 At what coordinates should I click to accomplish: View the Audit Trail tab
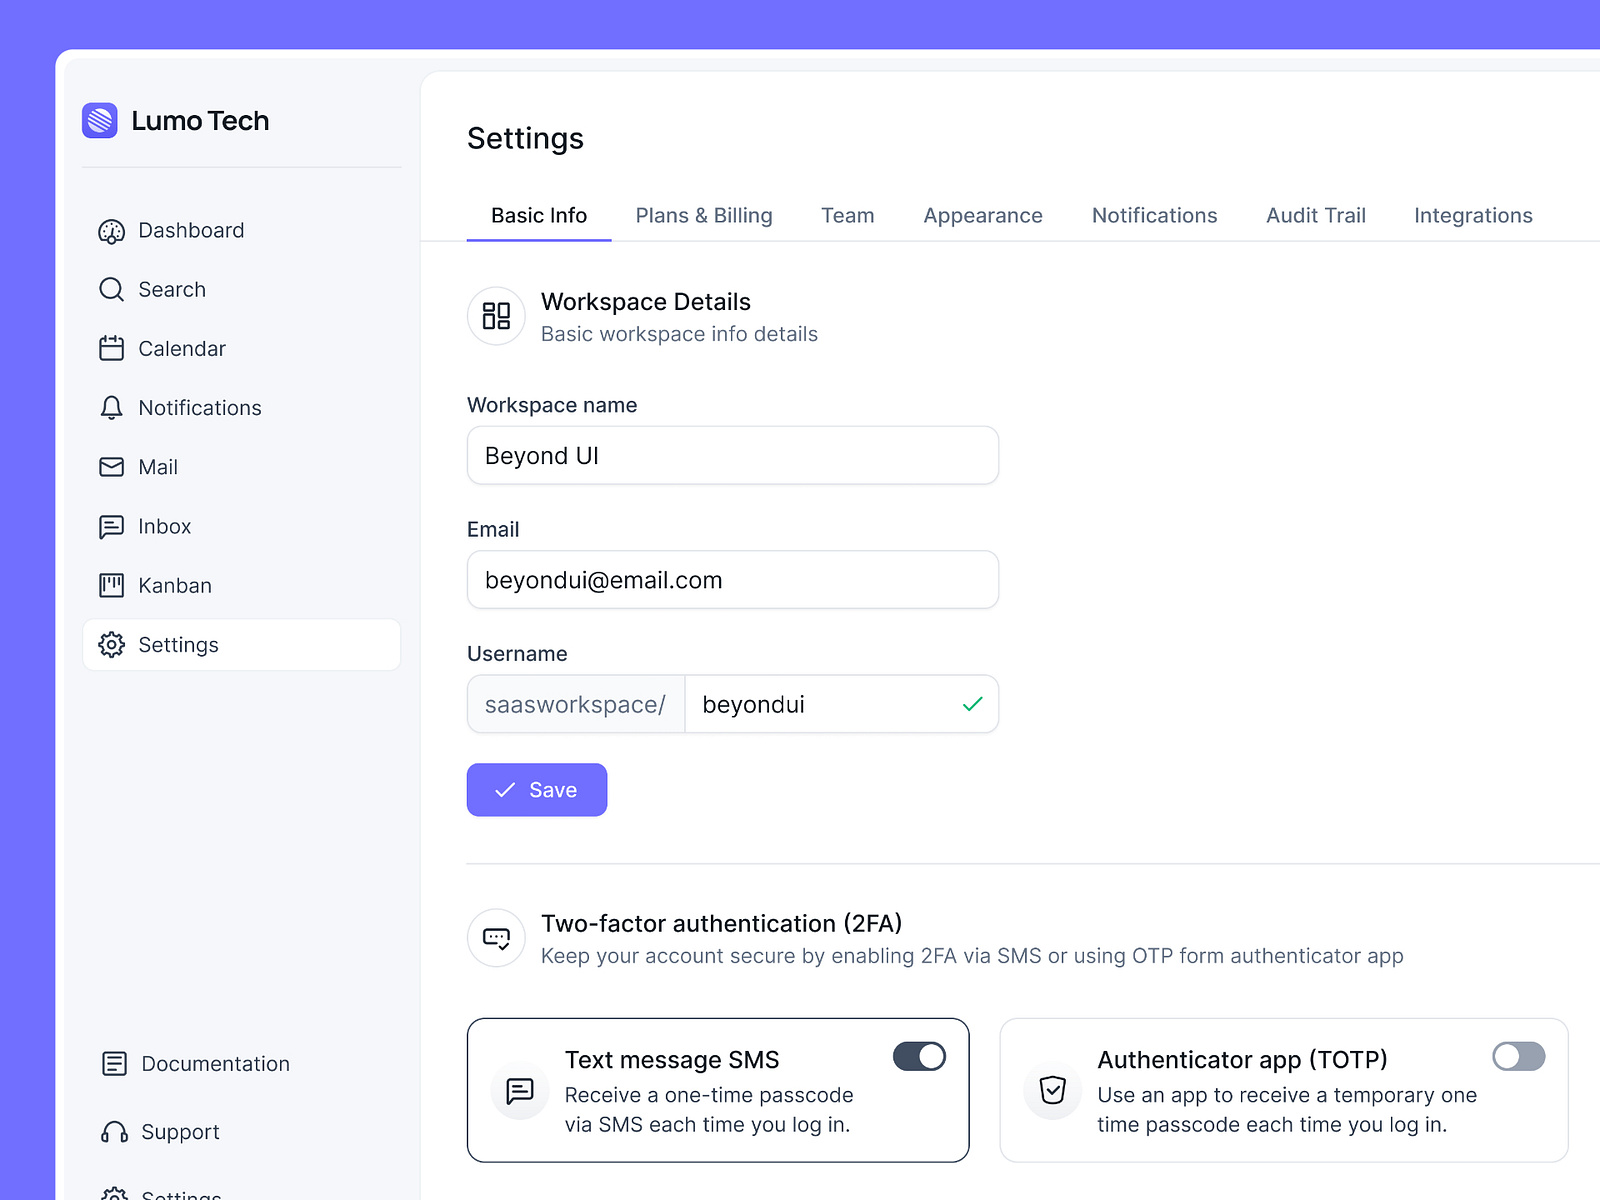pyautogui.click(x=1315, y=215)
